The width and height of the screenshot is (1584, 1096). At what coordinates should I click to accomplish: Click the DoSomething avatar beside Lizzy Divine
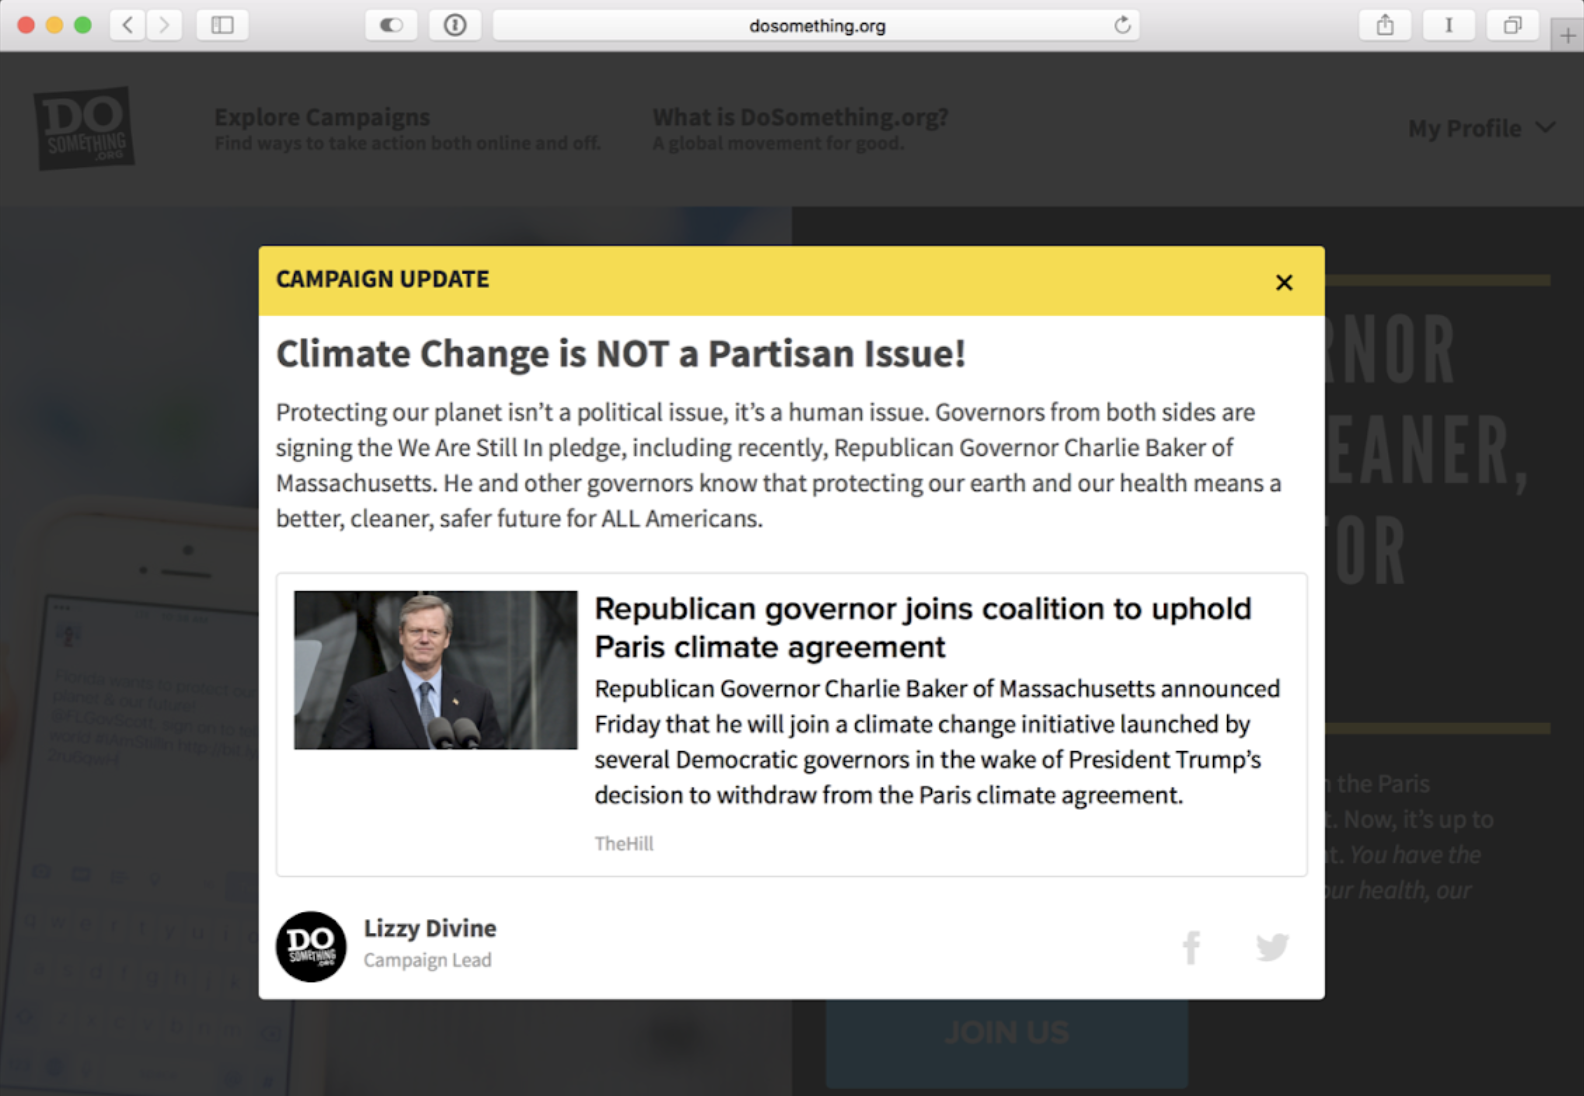click(311, 946)
